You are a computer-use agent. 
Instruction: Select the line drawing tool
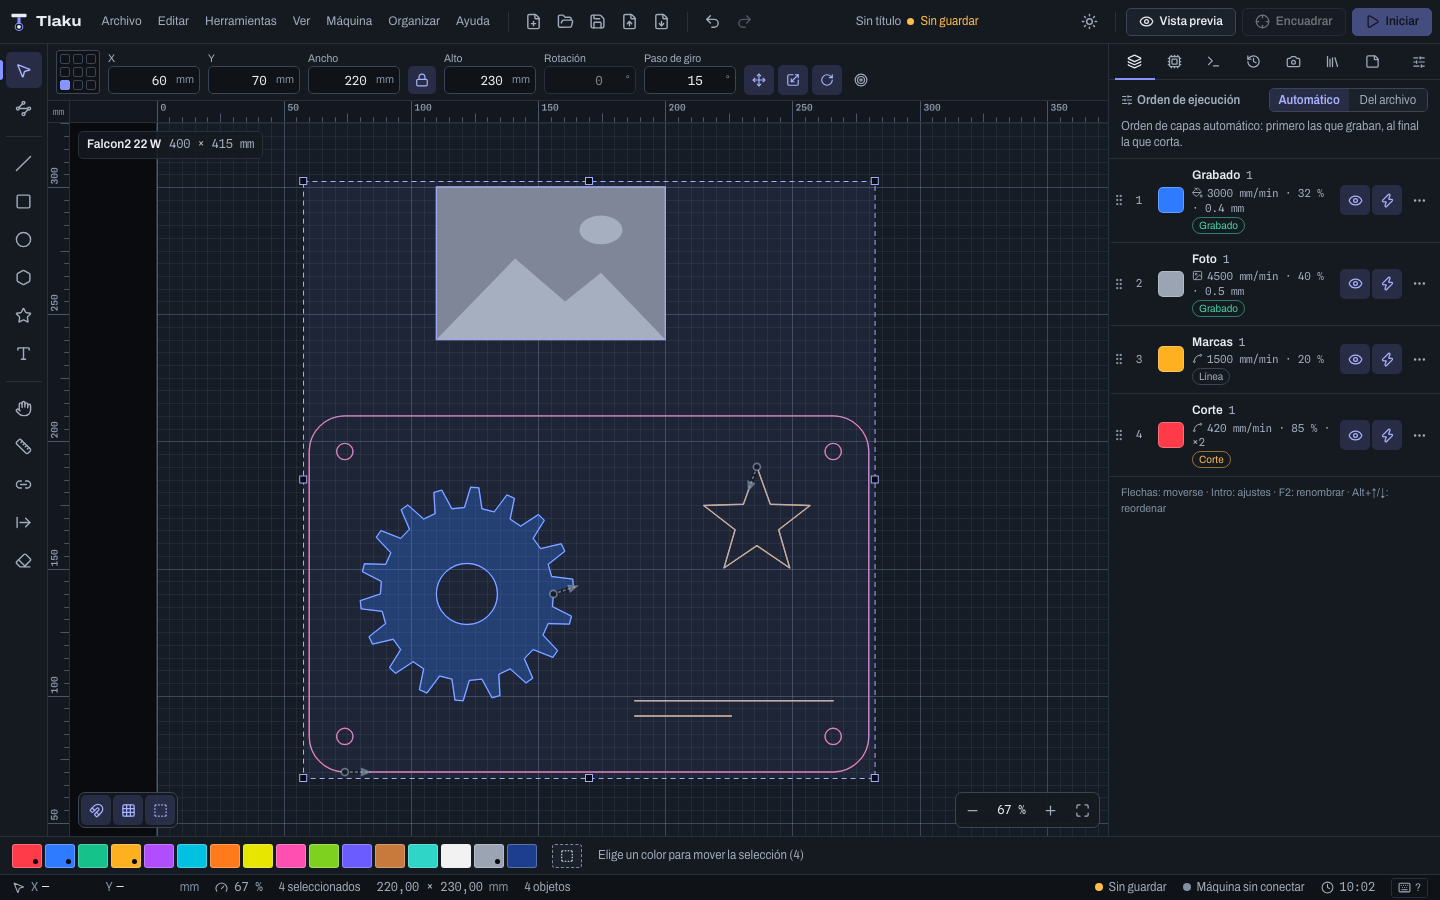24,164
